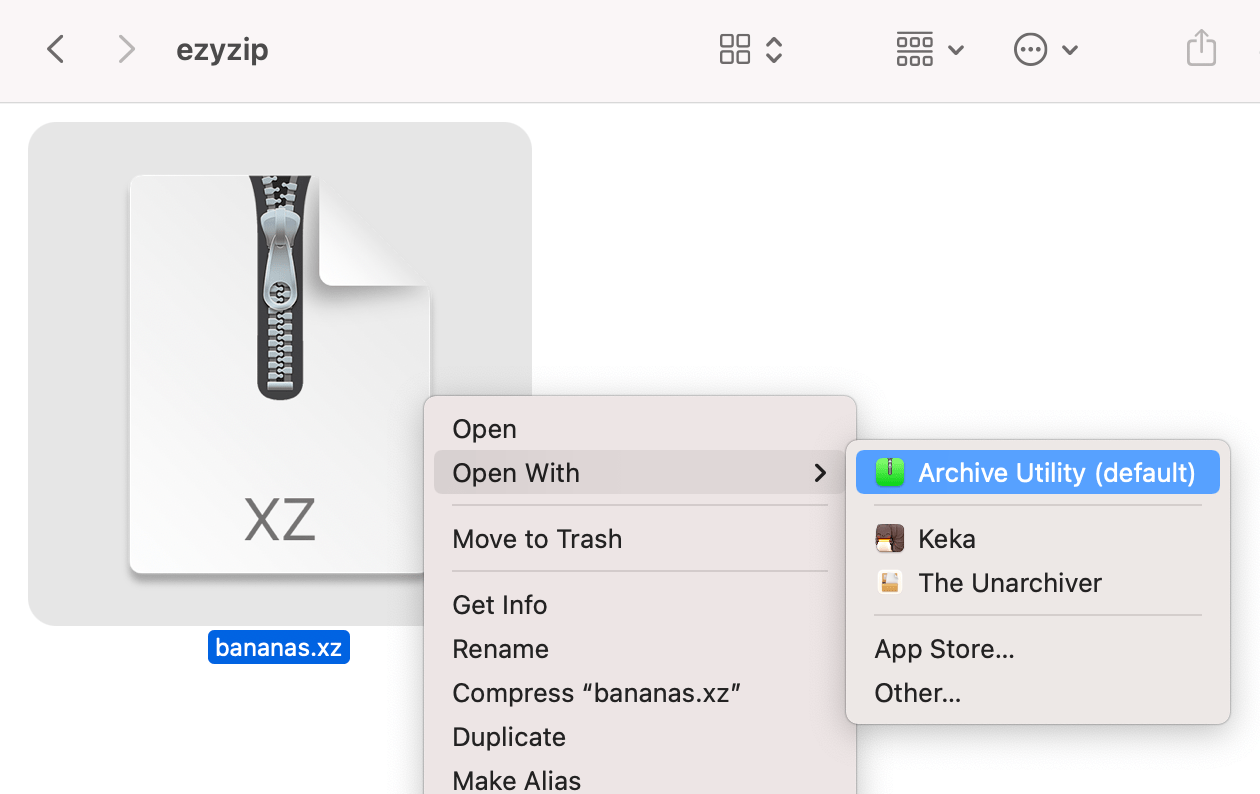Expand the Open With submenu
The height and width of the screenshot is (794, 1260).
[820, 472]
